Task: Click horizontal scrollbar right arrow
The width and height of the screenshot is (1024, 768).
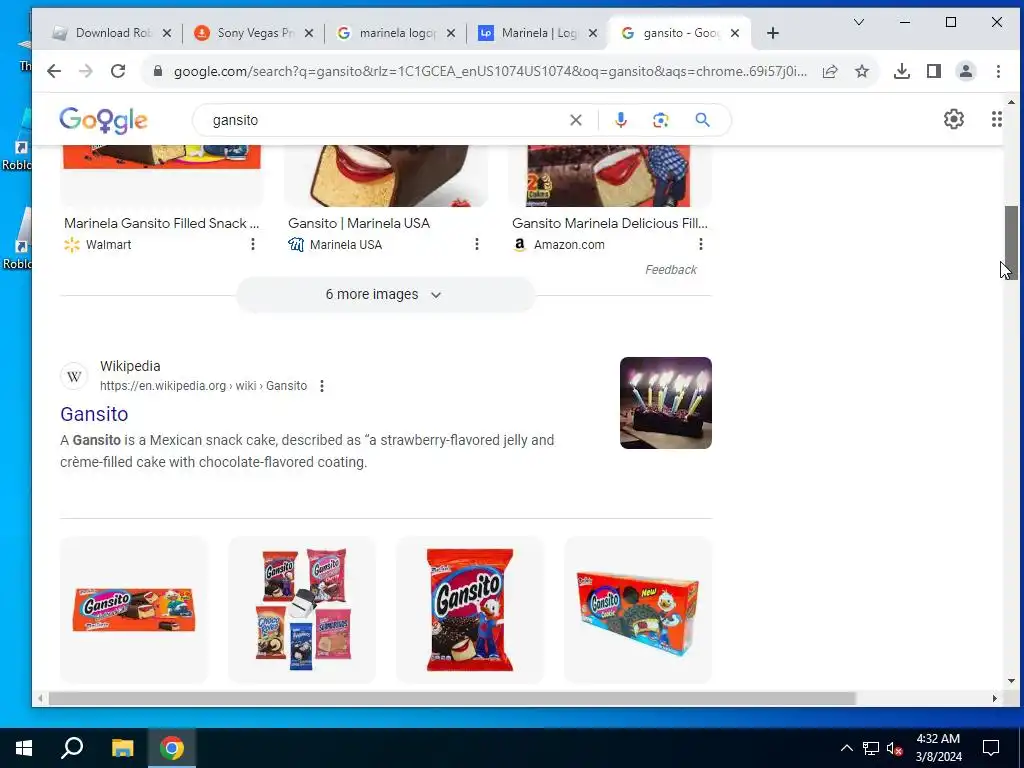Action: pyautogui.click(x=995, y=698)
